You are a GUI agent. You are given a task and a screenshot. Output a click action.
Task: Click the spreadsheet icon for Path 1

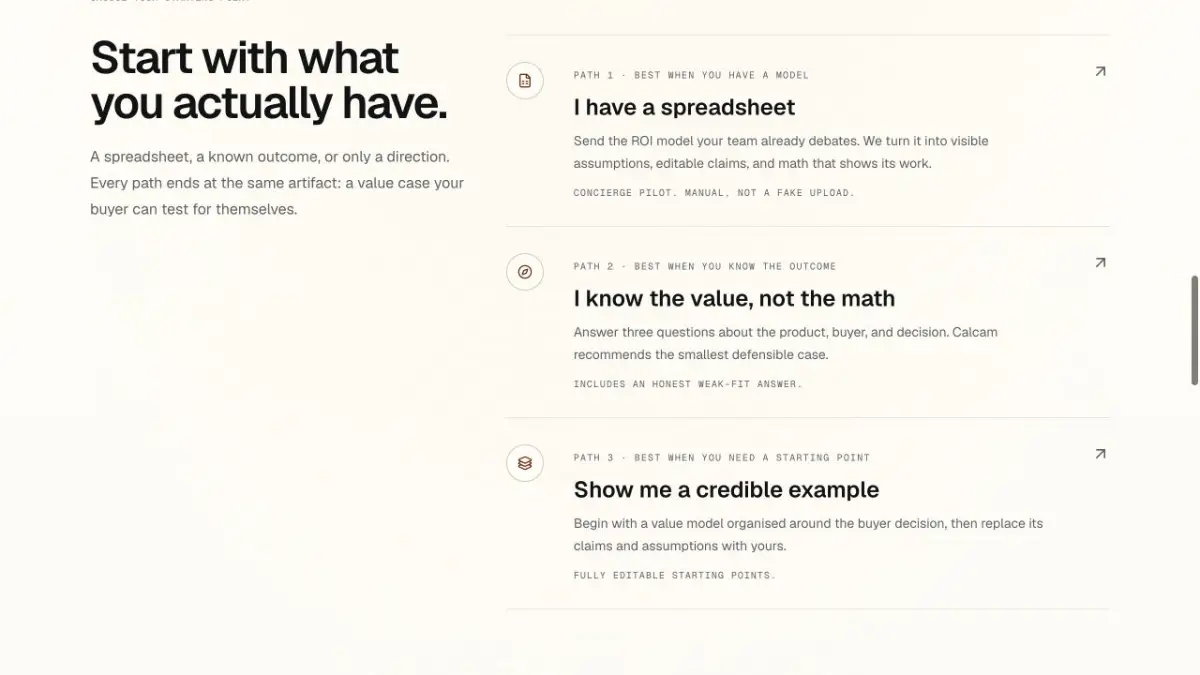click(525, 80)
